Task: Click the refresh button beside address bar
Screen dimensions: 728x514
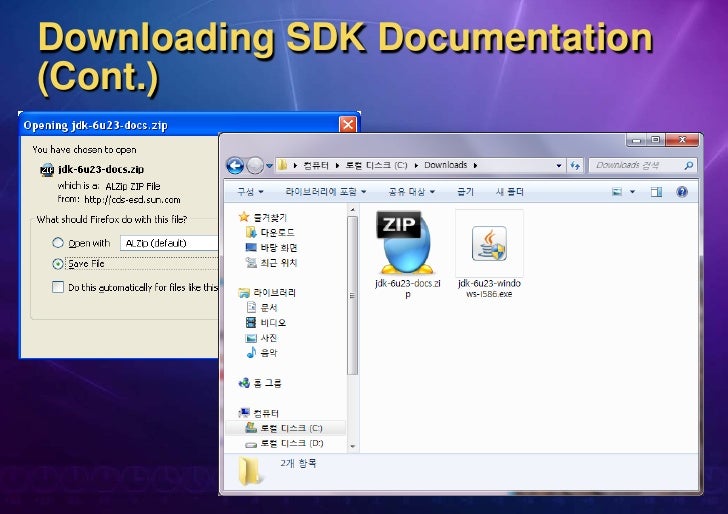Action: [x=575, y=165]
